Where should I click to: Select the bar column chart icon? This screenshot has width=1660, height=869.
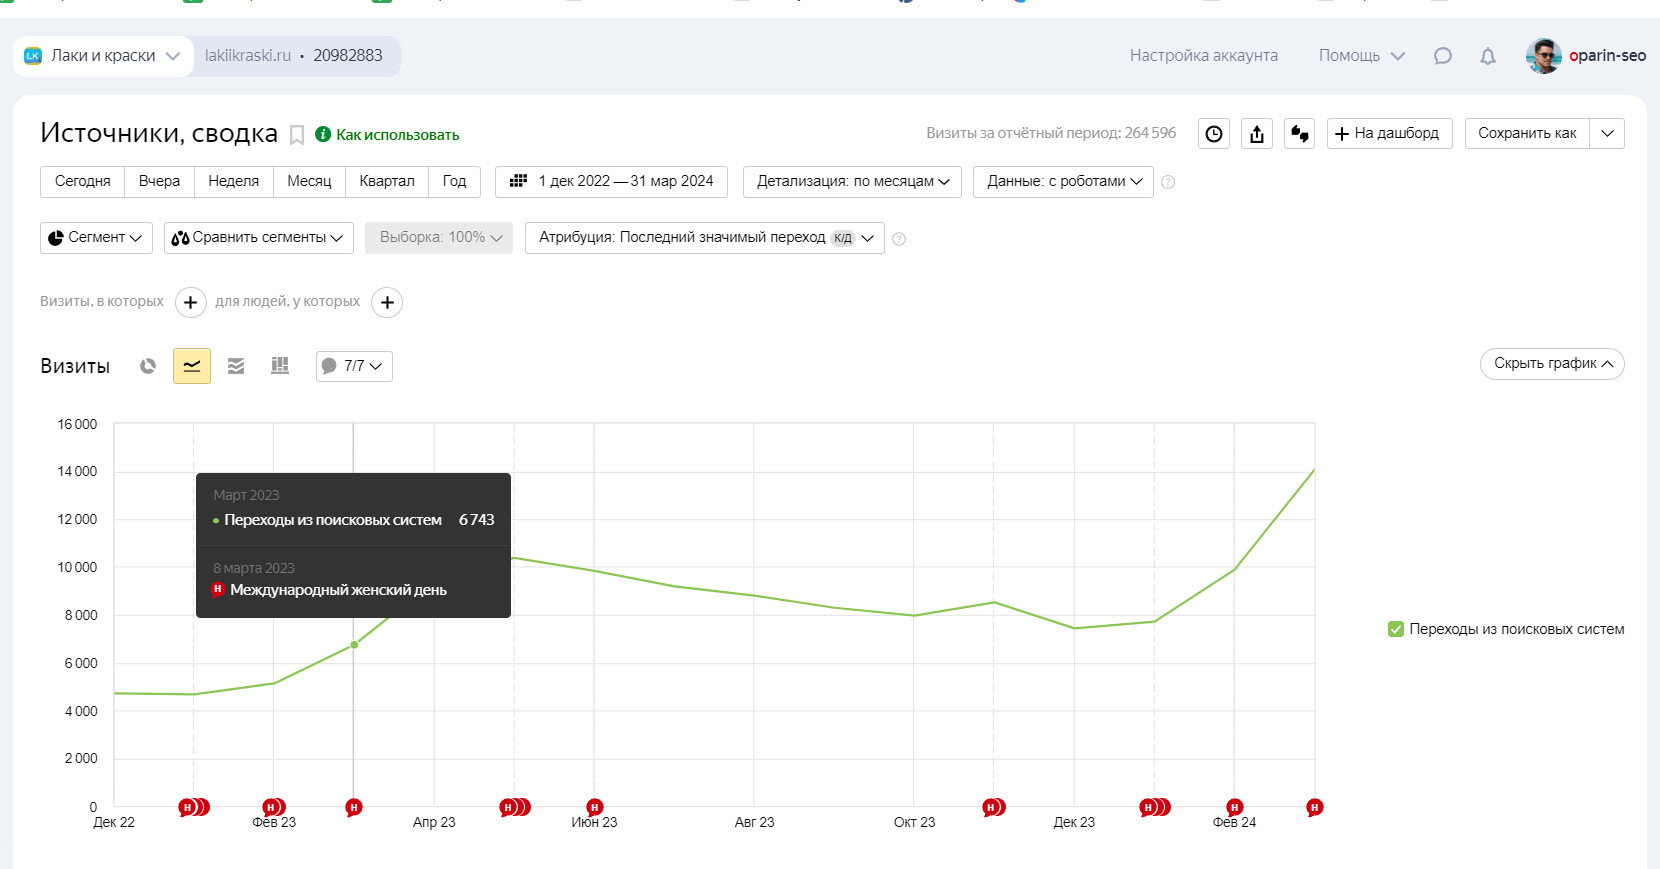(x=280, y=366)
